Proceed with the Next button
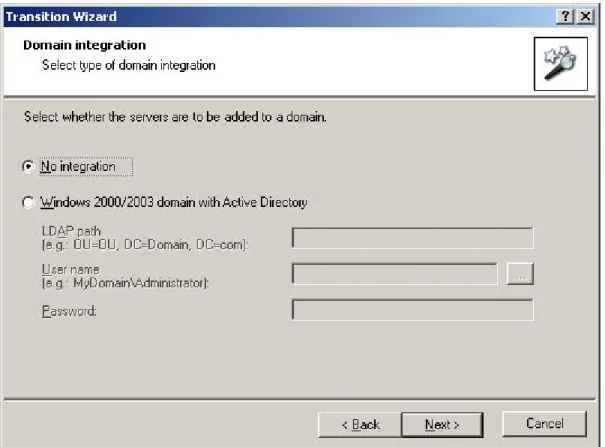The width and height of the screenshot is (605, 447). (442, 425)
